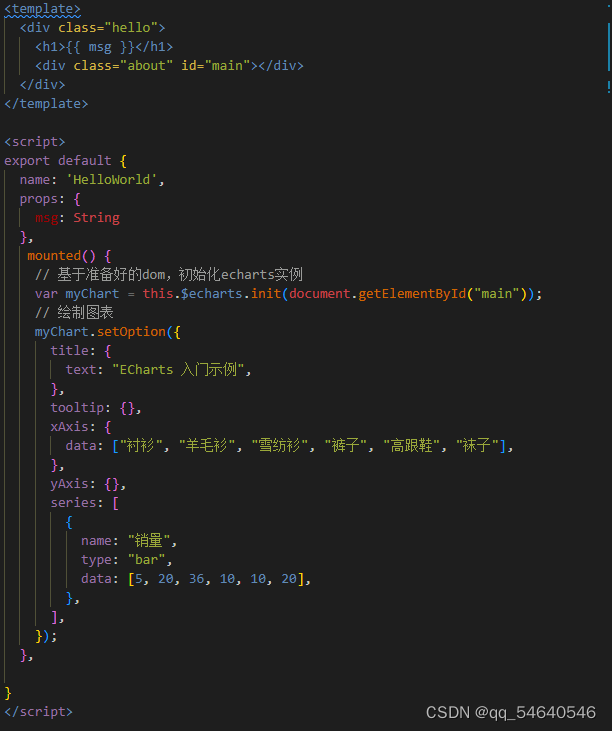Image resolution: width=612 pixels, height=731 pixels.
Task: Click the "雪纺衫" string in xAxis data
Action: click(x=280, y=446)
